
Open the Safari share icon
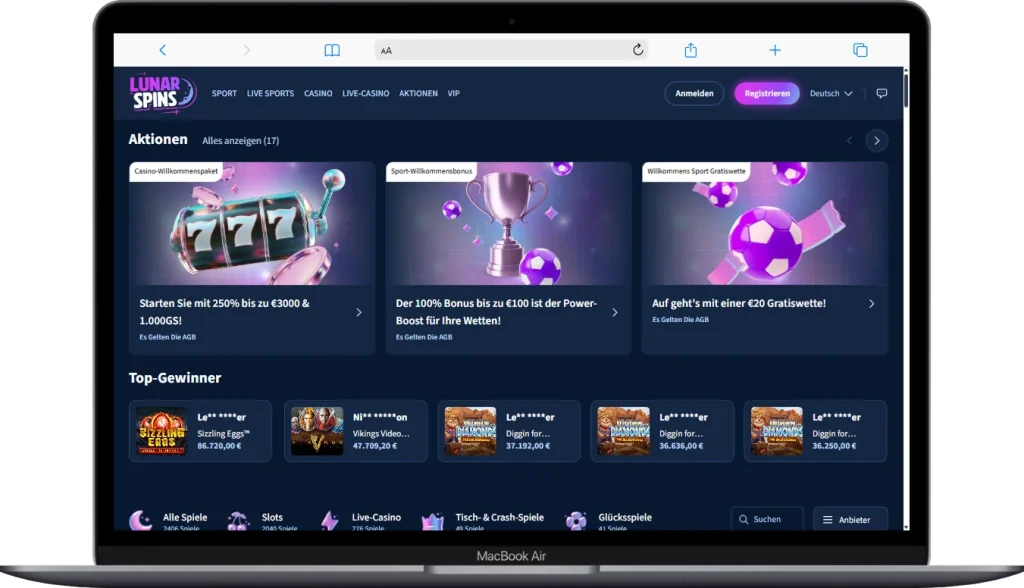click(x=690, y=50)
